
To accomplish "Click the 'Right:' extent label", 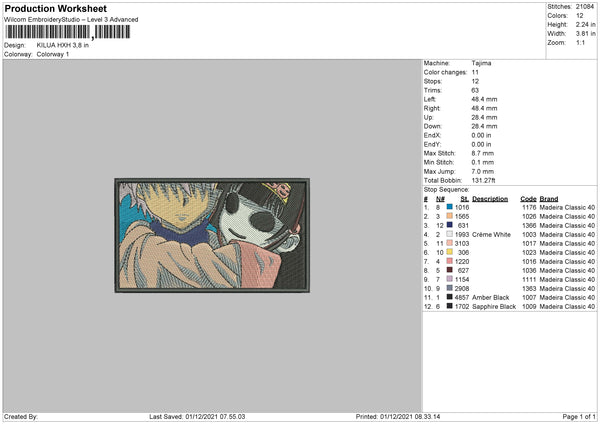I will tap(432, 108).
